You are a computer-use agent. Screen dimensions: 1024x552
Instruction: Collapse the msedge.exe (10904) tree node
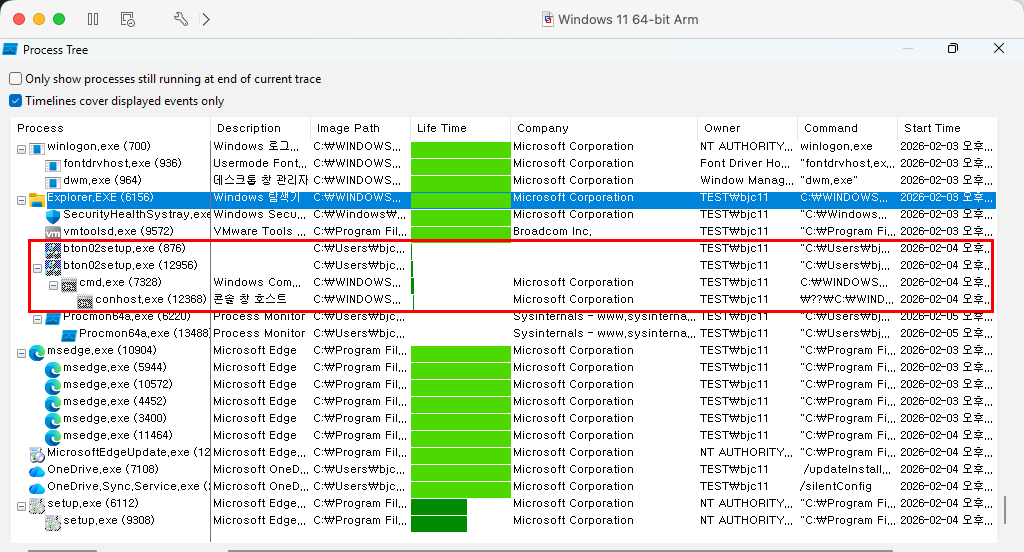(22, 351)
